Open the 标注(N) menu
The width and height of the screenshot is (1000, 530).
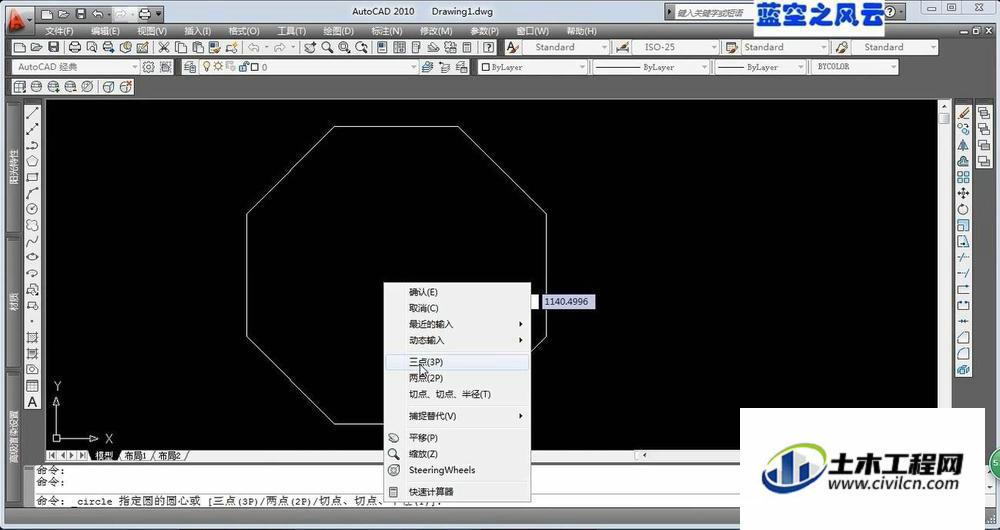[x=386, y=31]
